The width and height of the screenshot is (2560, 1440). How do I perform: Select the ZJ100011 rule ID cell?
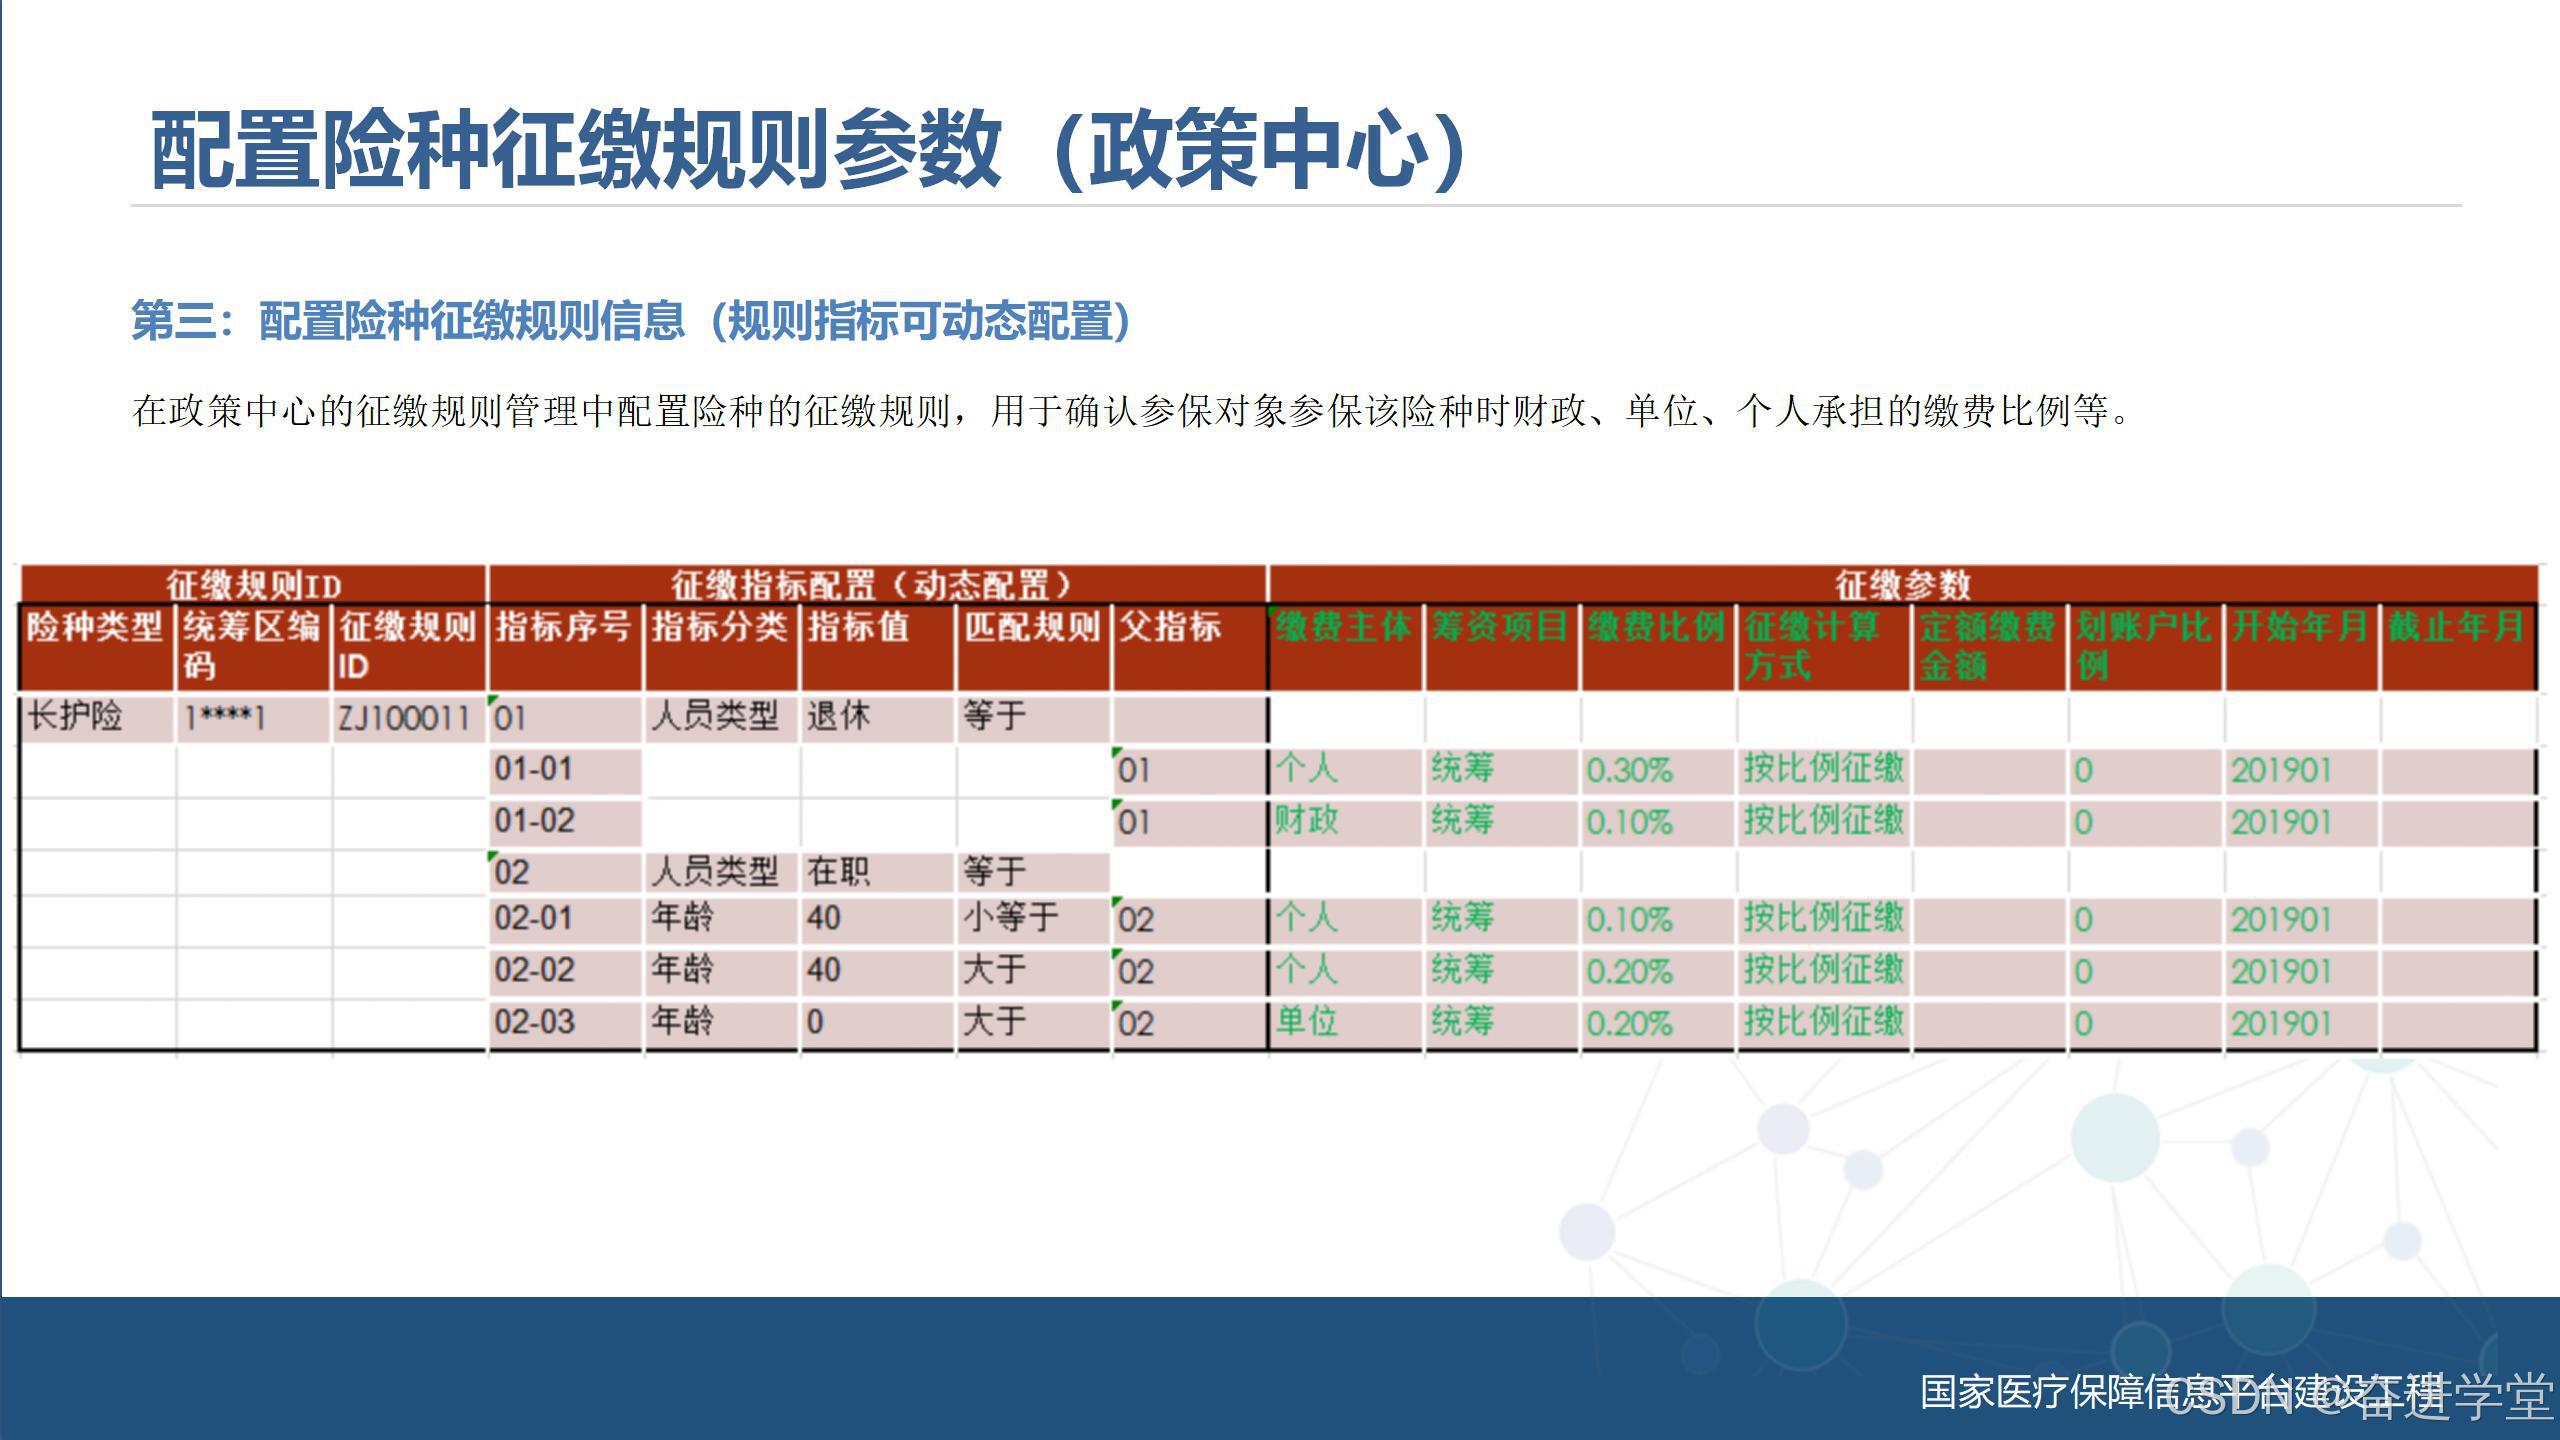tap(404, 718)
